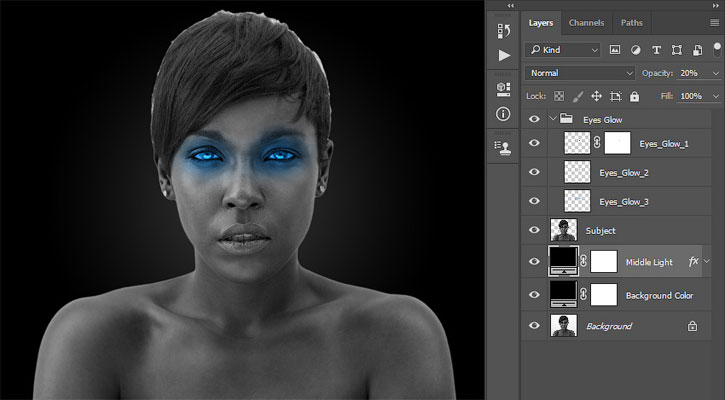Select the Eyes_Glow_1 layer mask thumbnail

tap(617, 143)
